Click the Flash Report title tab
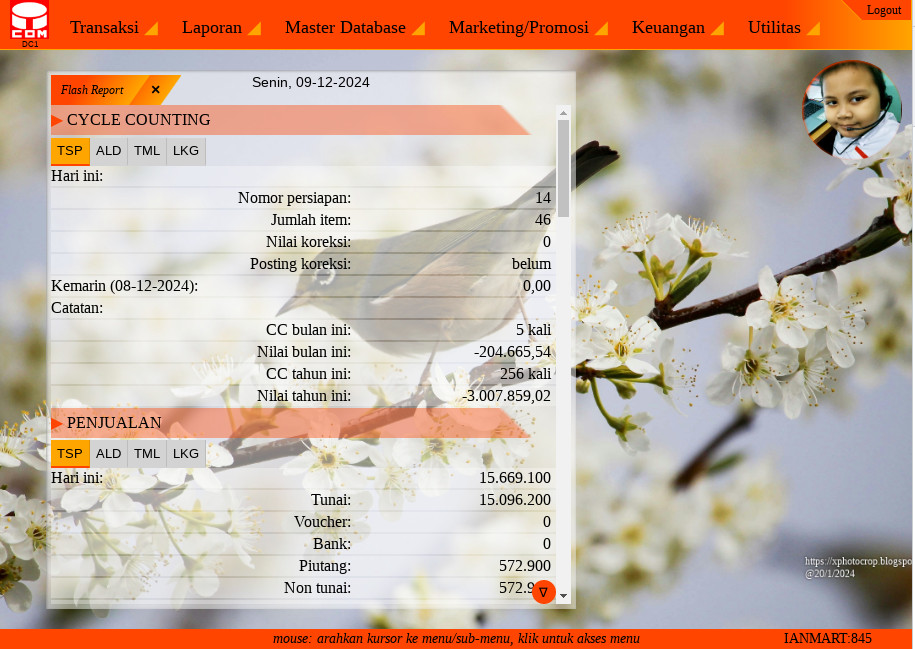The height and width of the screenshot is (649, 915). tap(92, 90)
